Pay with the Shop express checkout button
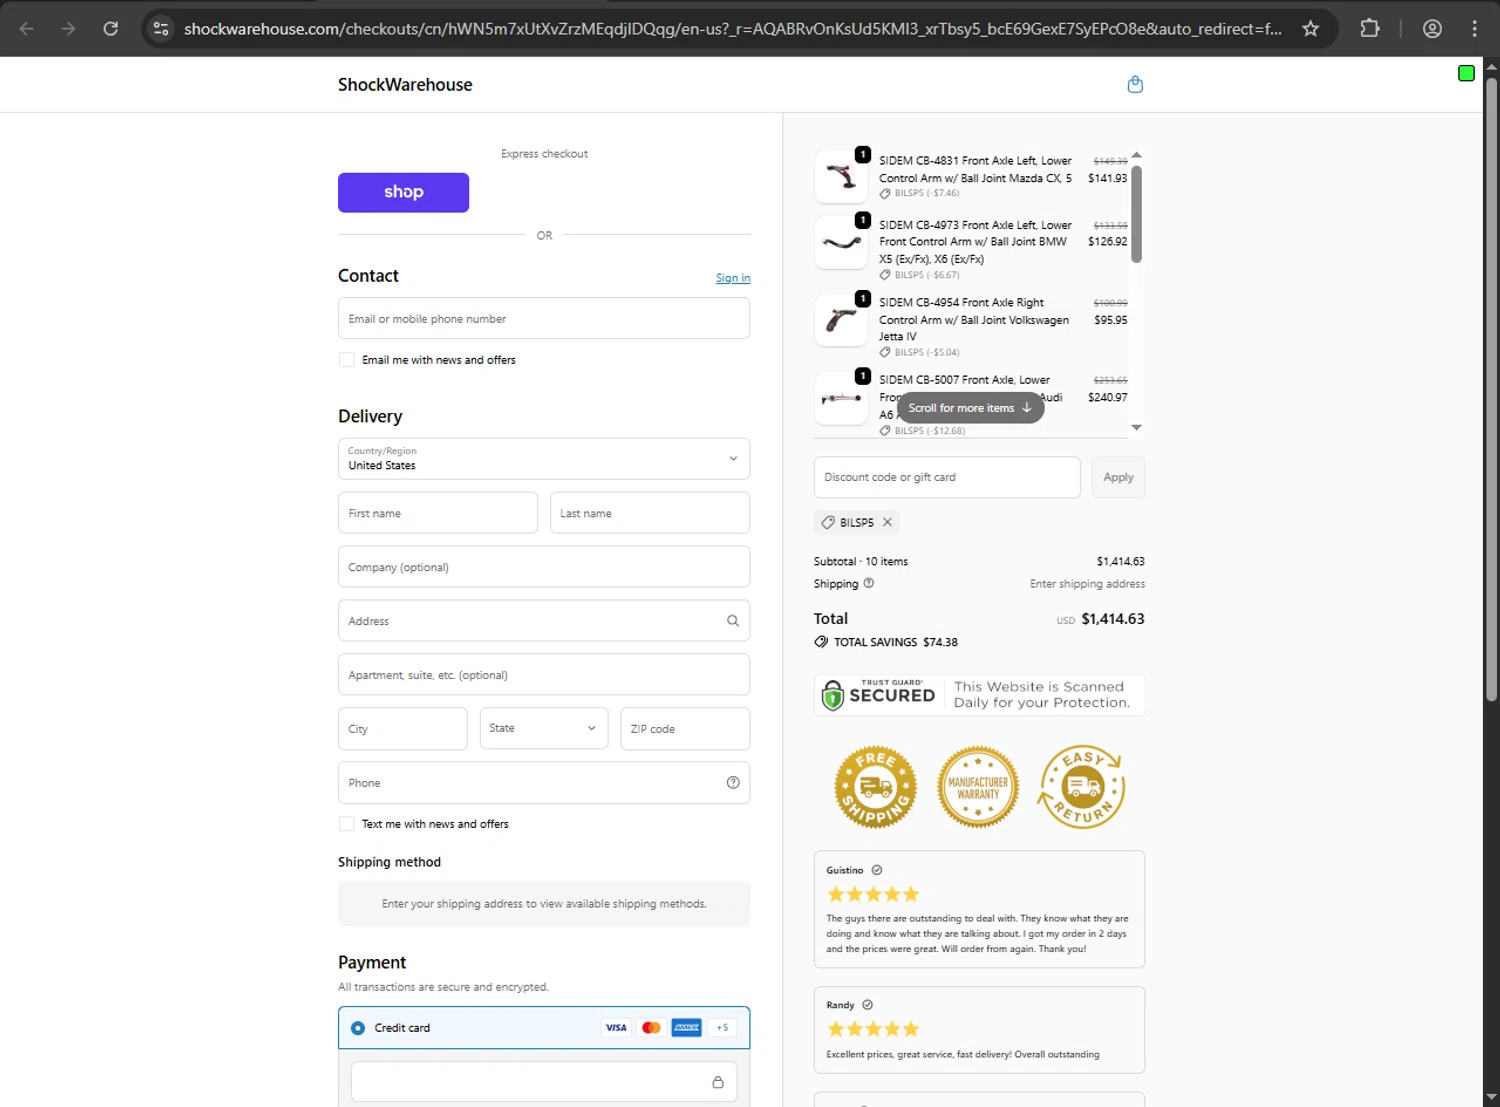Screen dimensions: 1500x1107 [x=403, y=192]
